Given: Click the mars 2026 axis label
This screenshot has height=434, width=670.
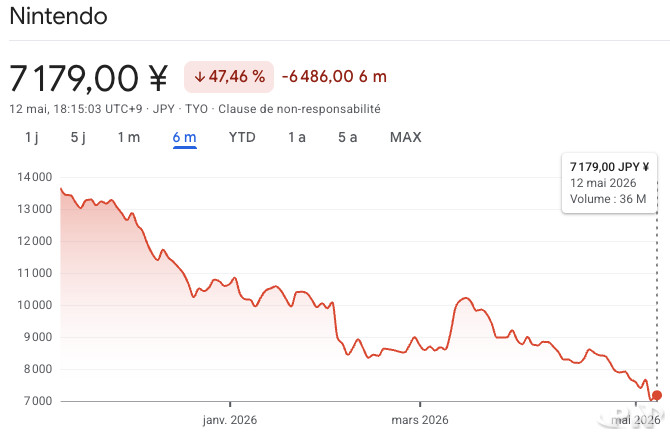Looking at the screenshot, I should [x=420, y=420].
